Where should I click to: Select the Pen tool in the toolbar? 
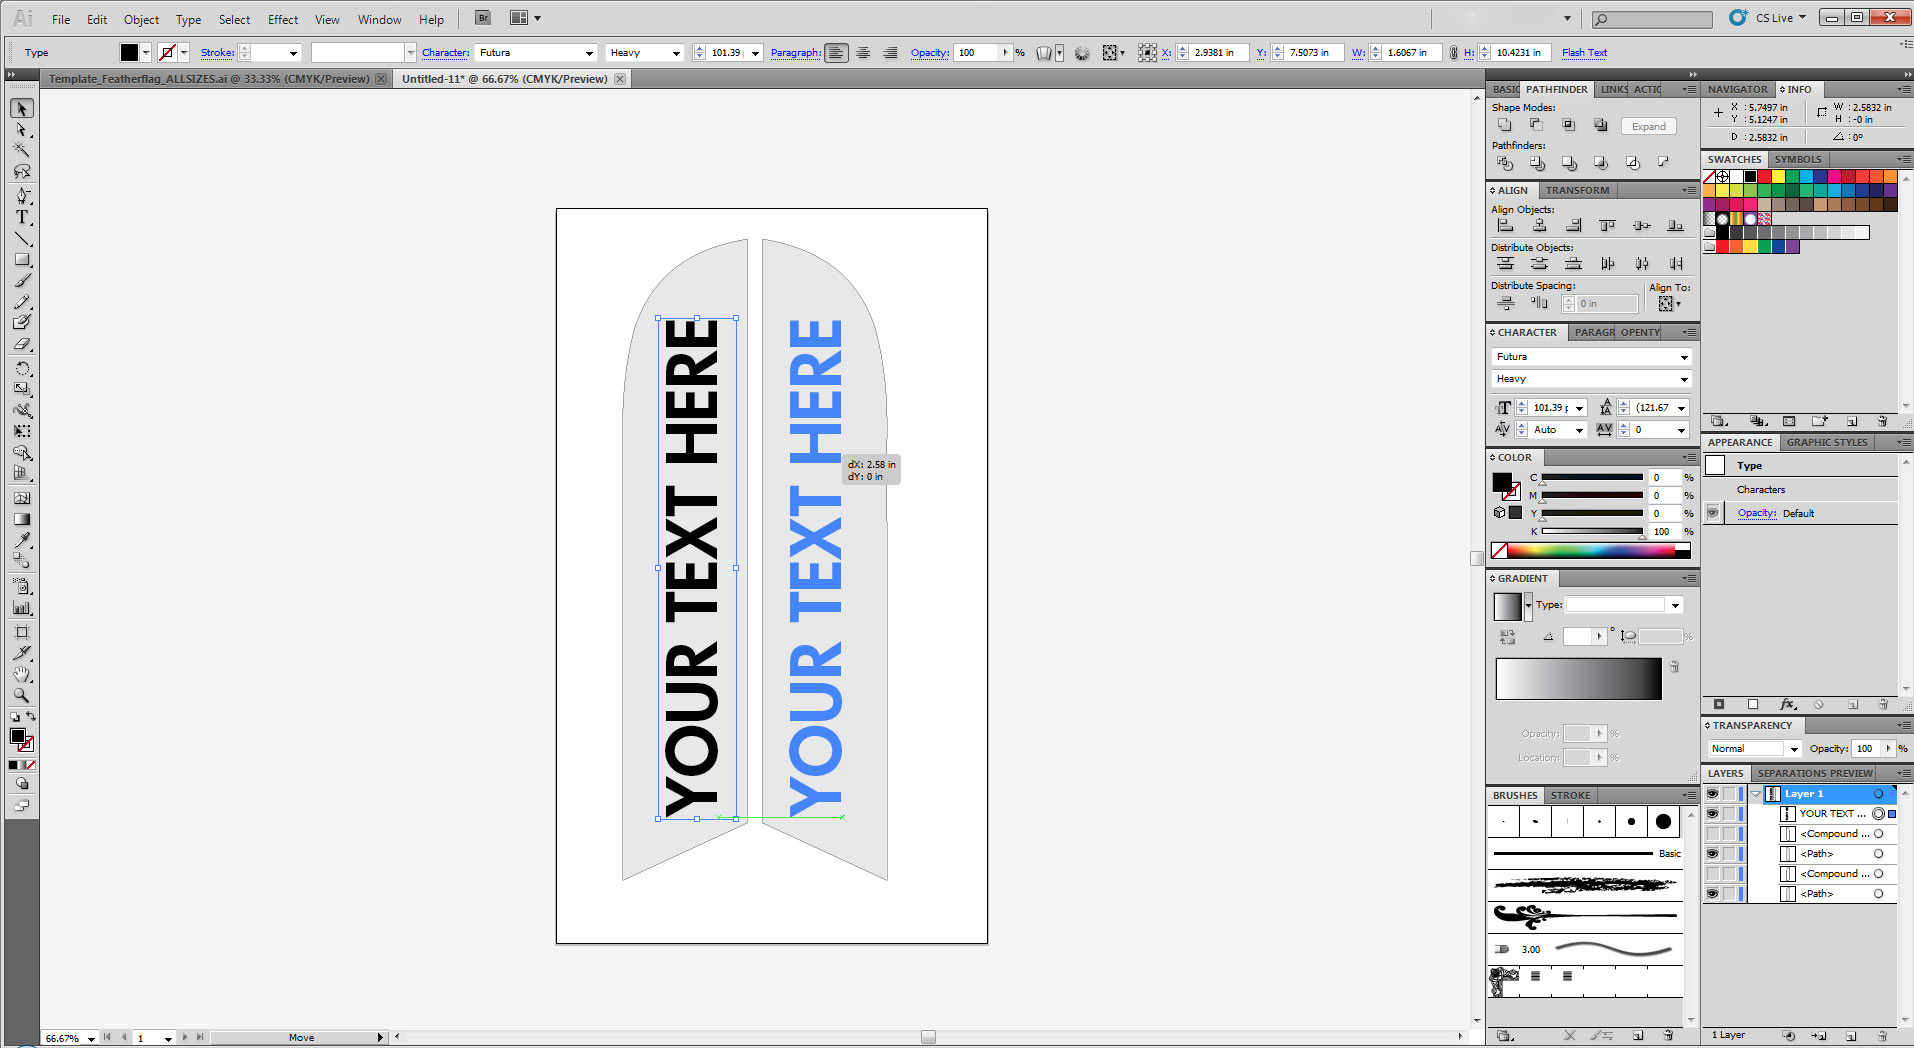[22, 196]
